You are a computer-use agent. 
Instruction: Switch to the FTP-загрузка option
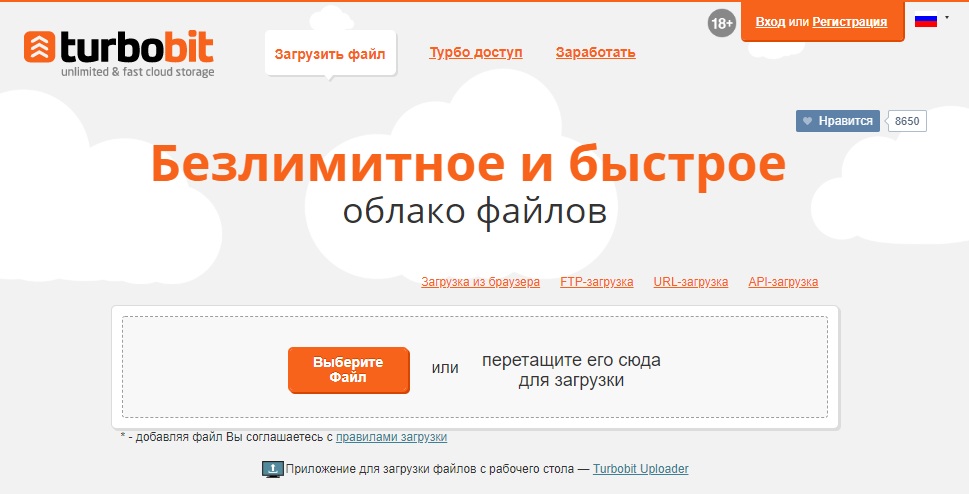click(596, 282)
